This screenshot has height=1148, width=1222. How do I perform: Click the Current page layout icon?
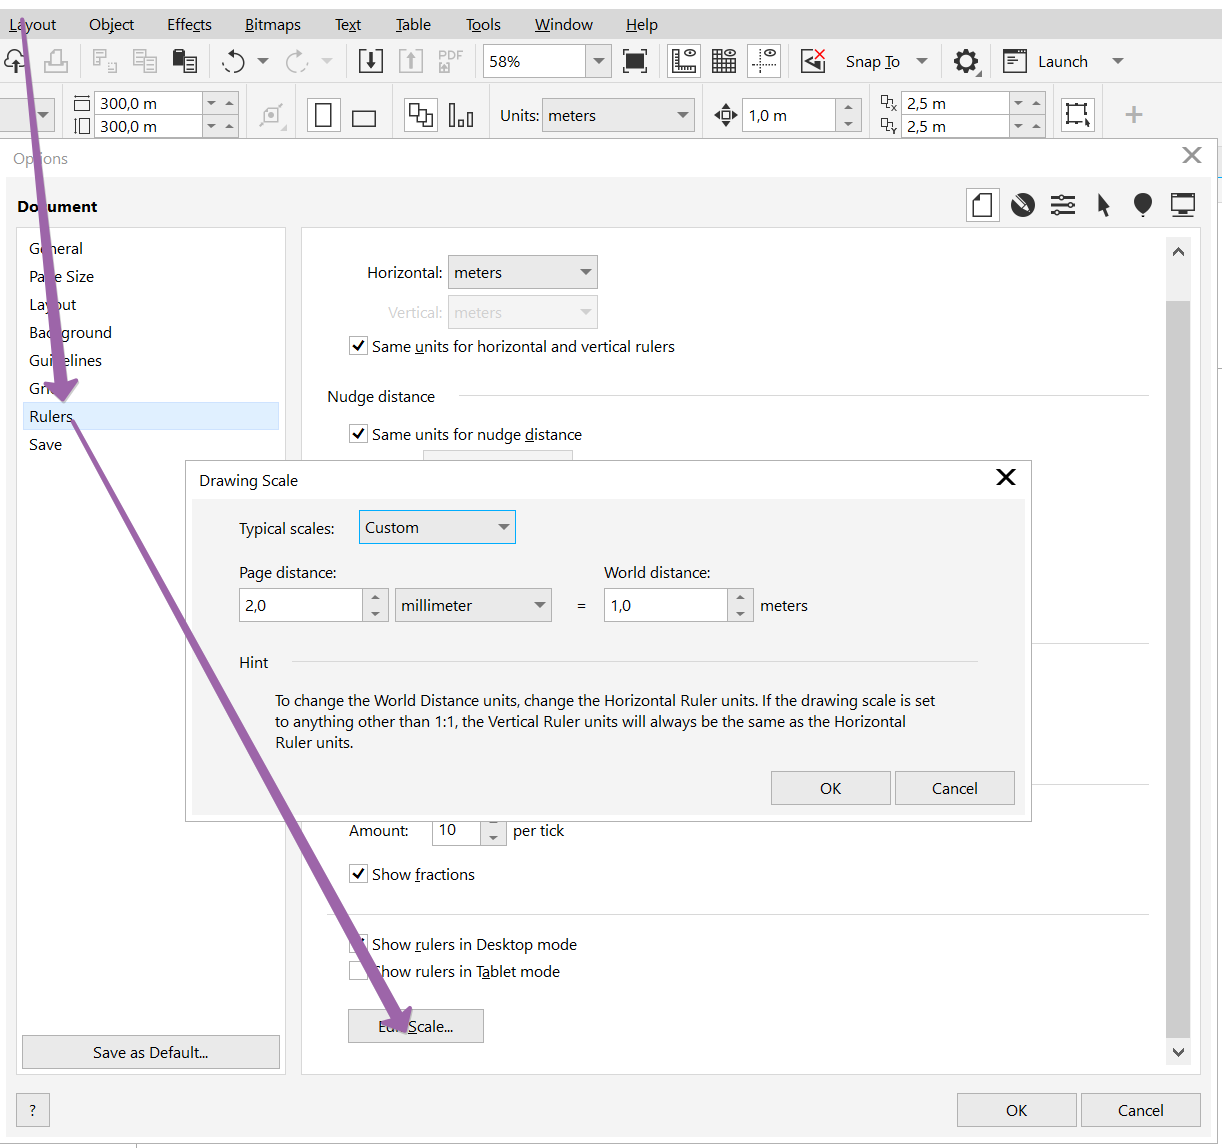[x=461, y=116]
